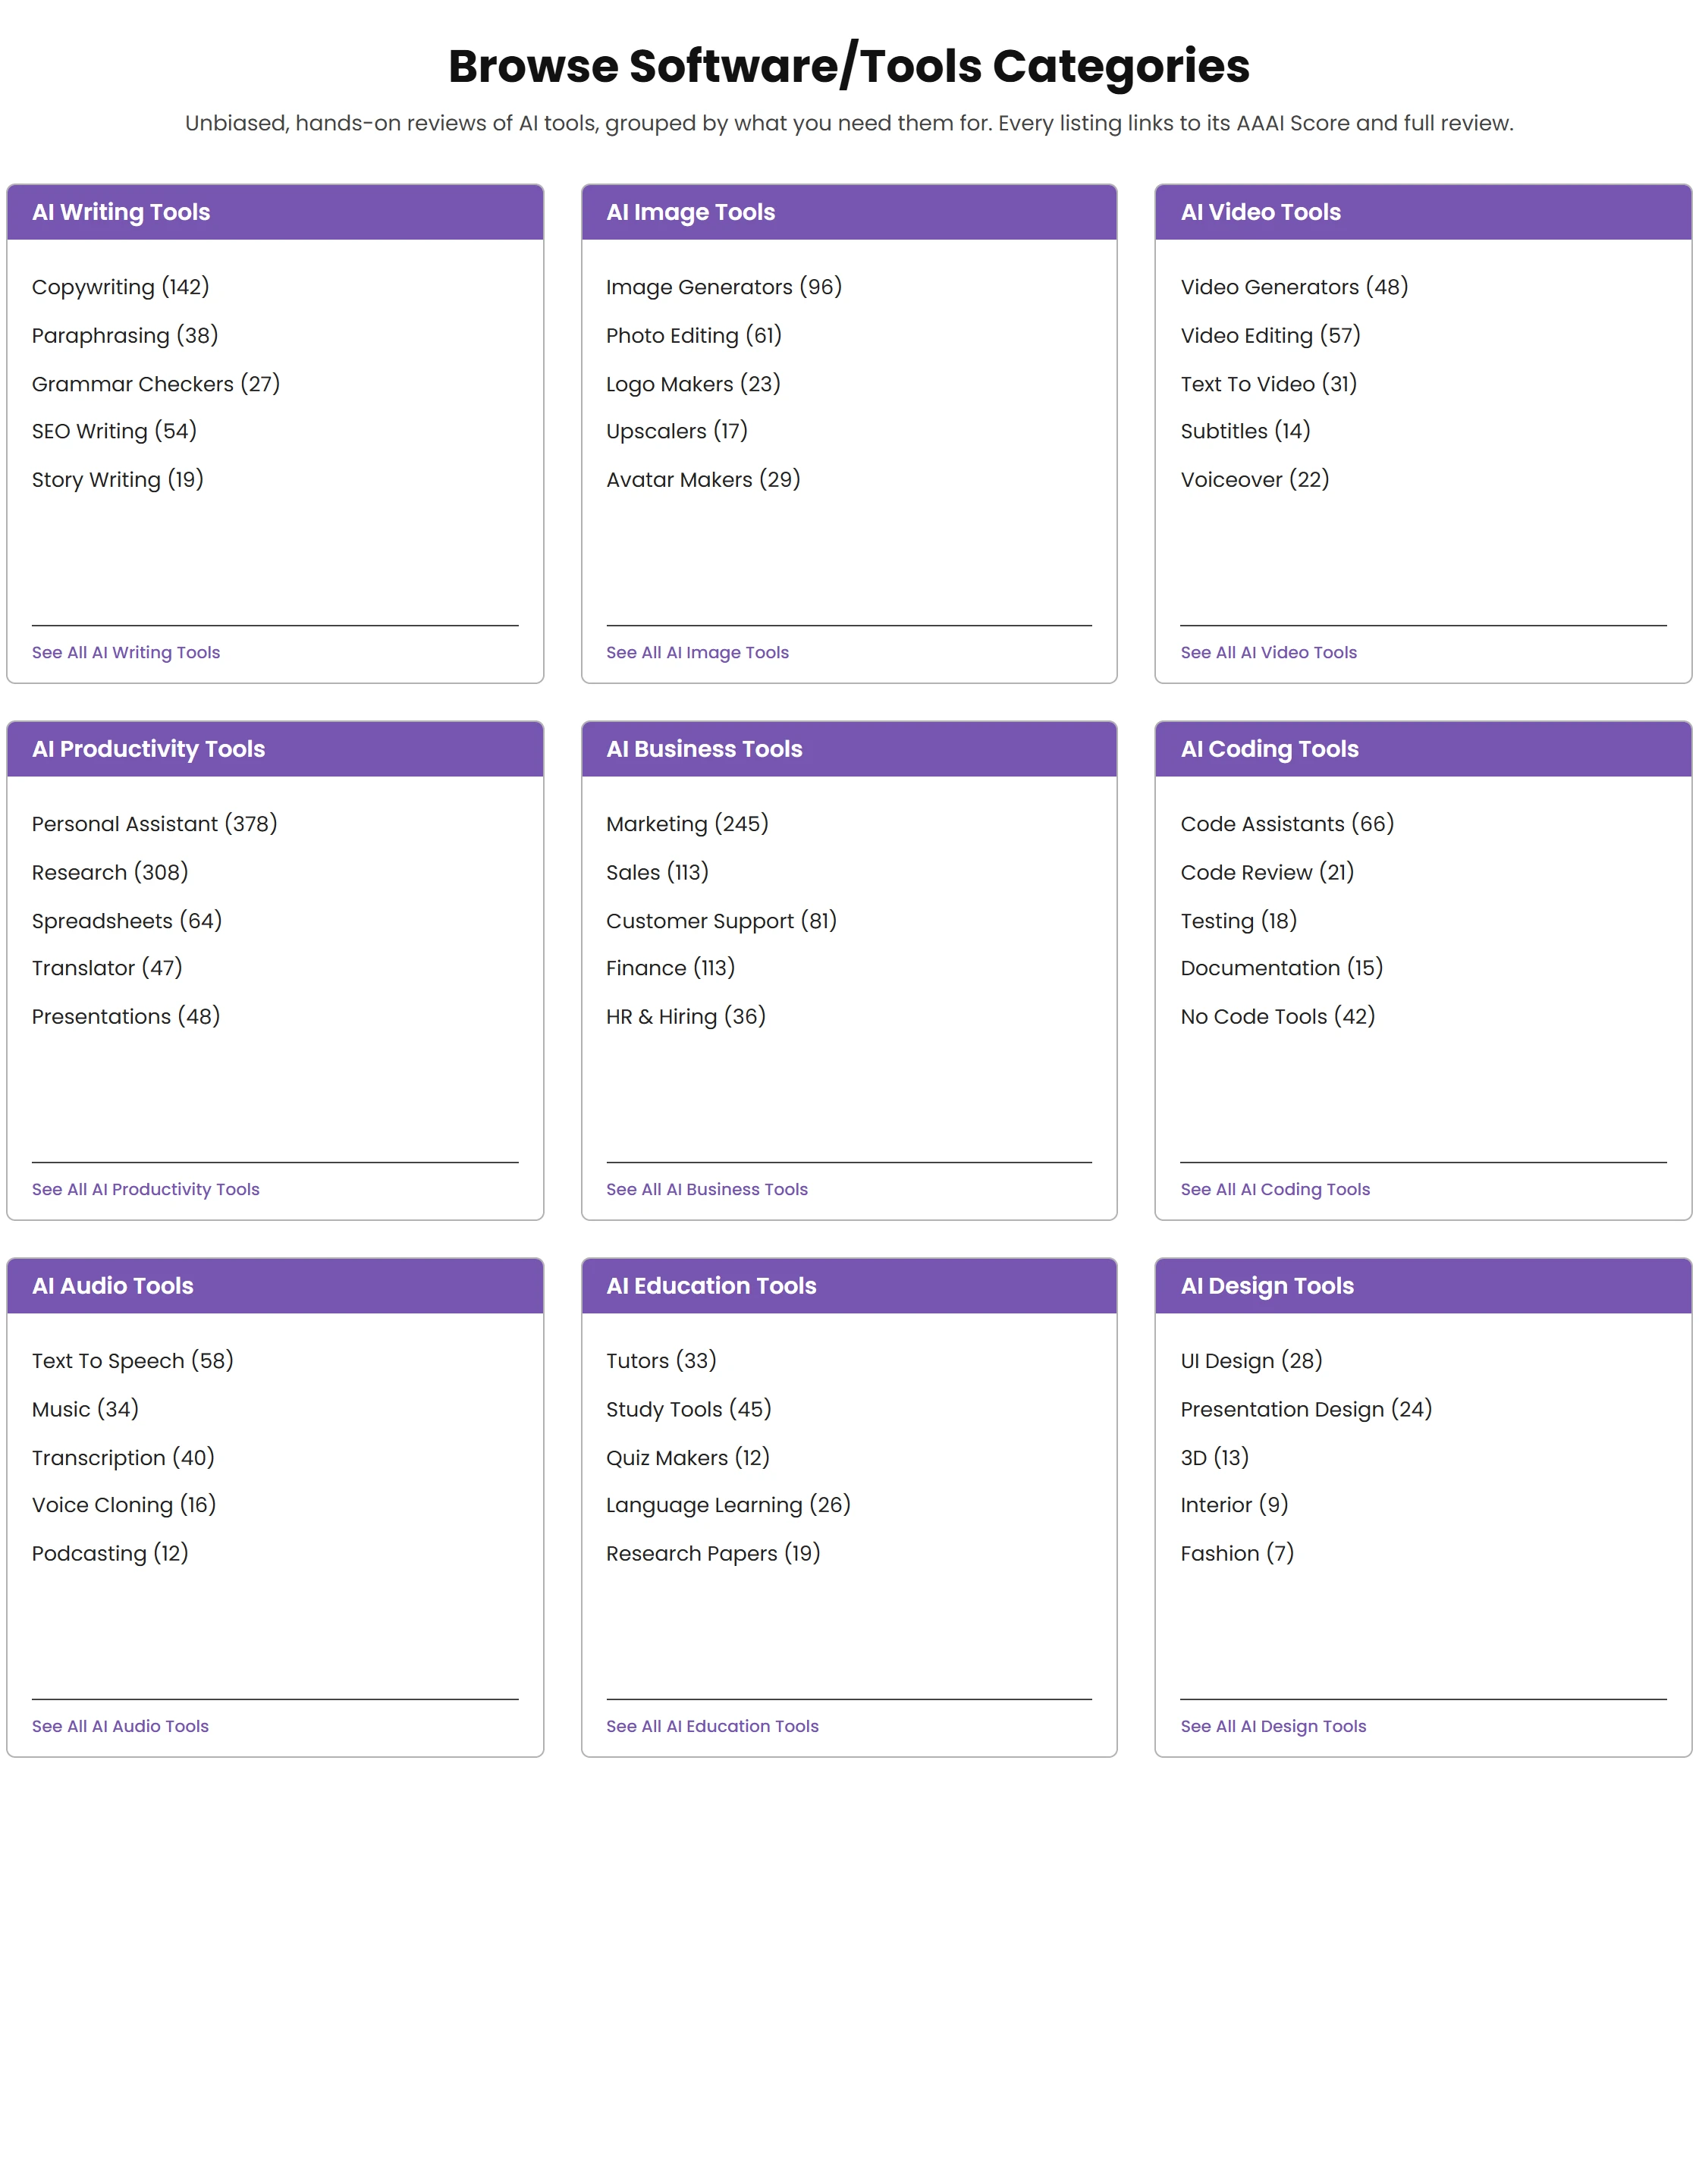Select Study Tools (45)
Screen dimensions: 1699x2184
click(x=689, y=1409)
